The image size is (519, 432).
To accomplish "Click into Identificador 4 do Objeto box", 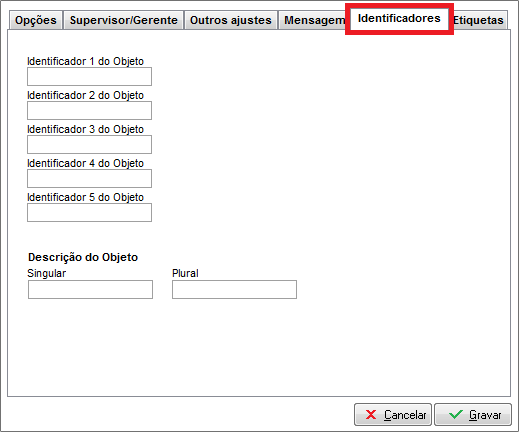I will coord(89,178).
